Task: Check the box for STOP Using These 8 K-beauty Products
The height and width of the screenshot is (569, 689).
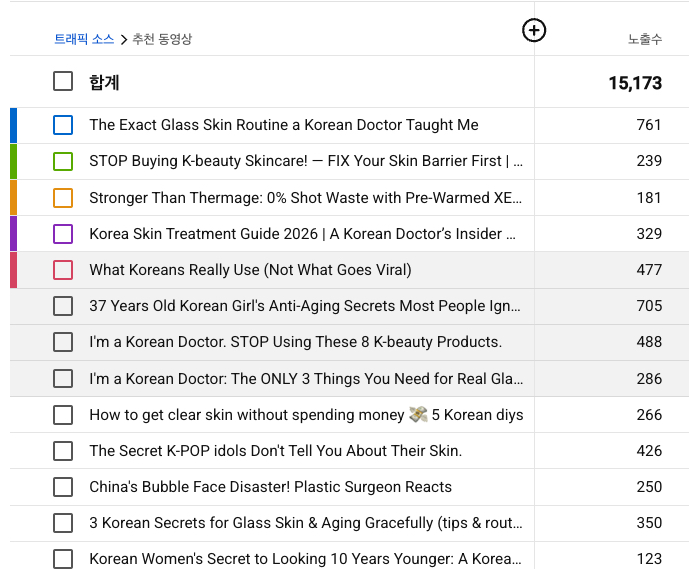Action: click(63, 342)
